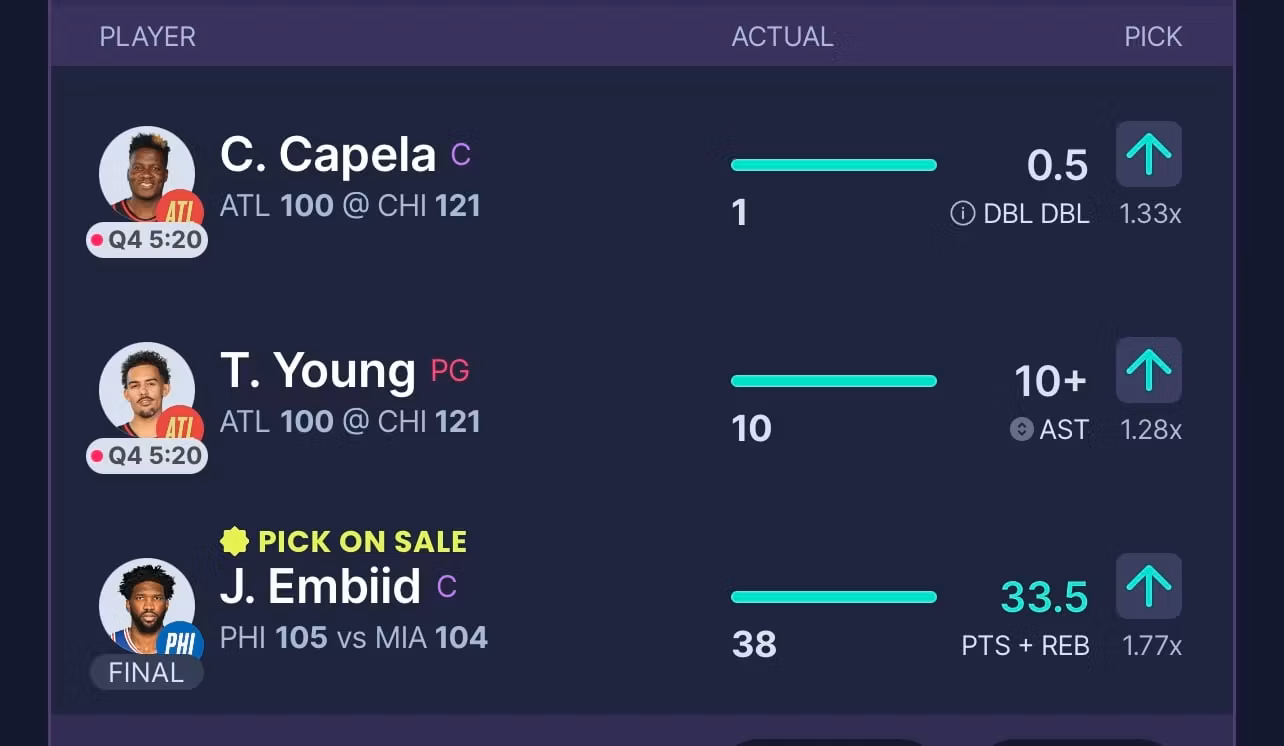1284x746 pixels.
Task: Click T. Young's assists progress bar
Action: 833,381
